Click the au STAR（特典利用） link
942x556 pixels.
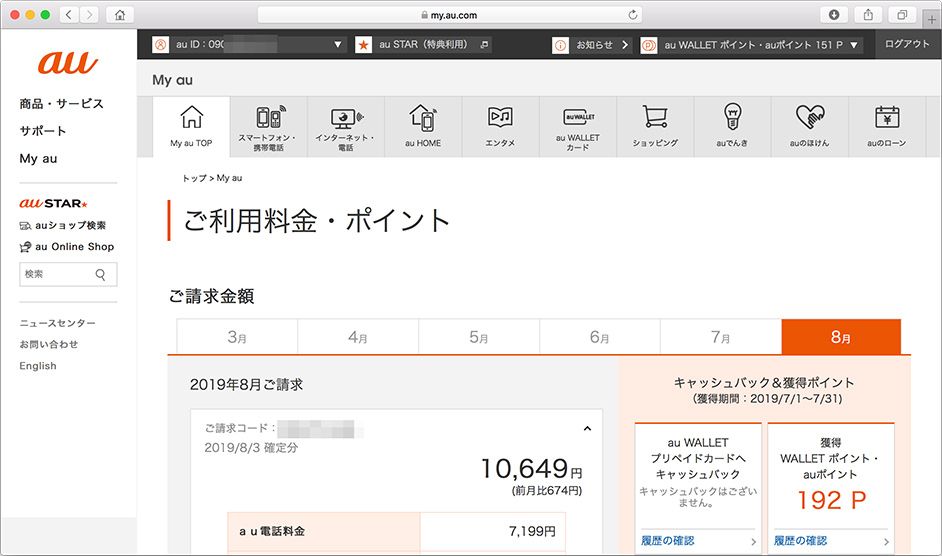[423, 44]
